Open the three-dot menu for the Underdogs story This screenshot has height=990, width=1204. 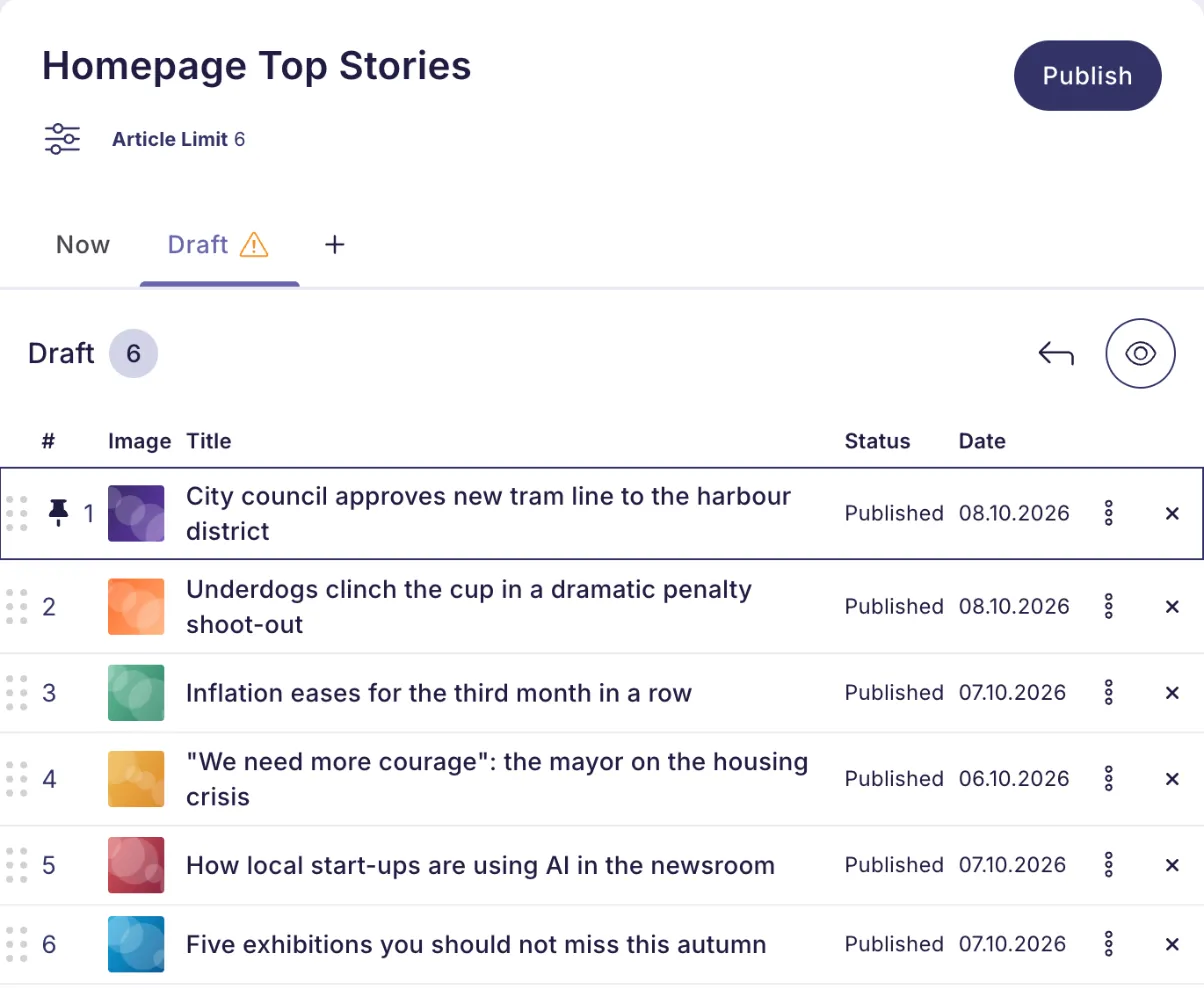click(1108, 607)
